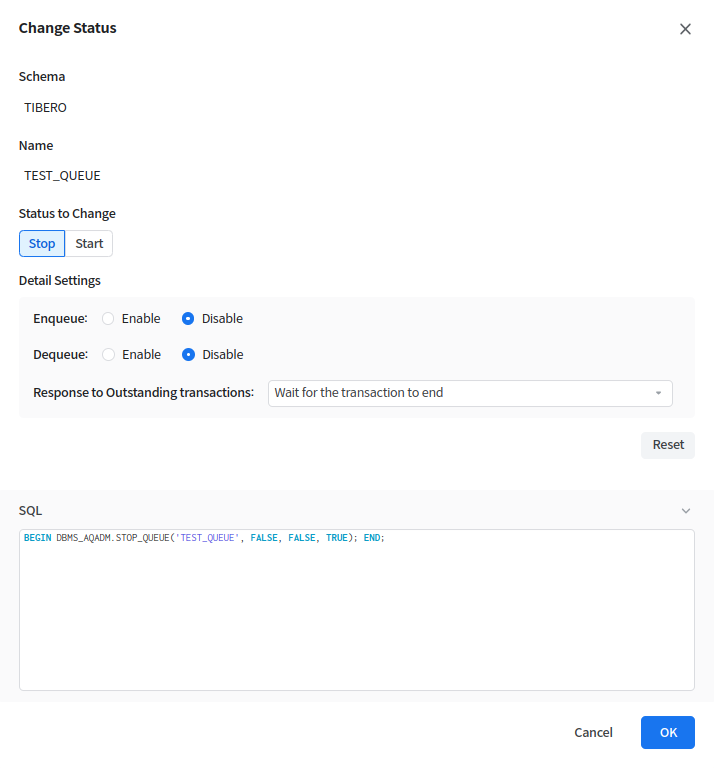Enable the Dequeue radio option
The image size is (714, 768).
tap(108, 355)
